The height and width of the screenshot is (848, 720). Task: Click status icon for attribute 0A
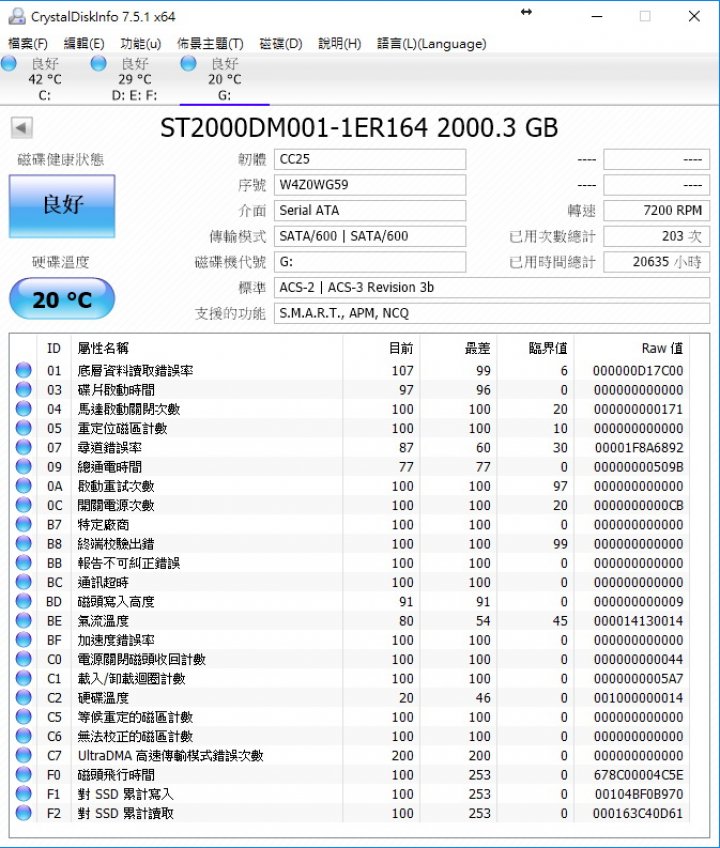pyautogui.click(x=23, y=486)
